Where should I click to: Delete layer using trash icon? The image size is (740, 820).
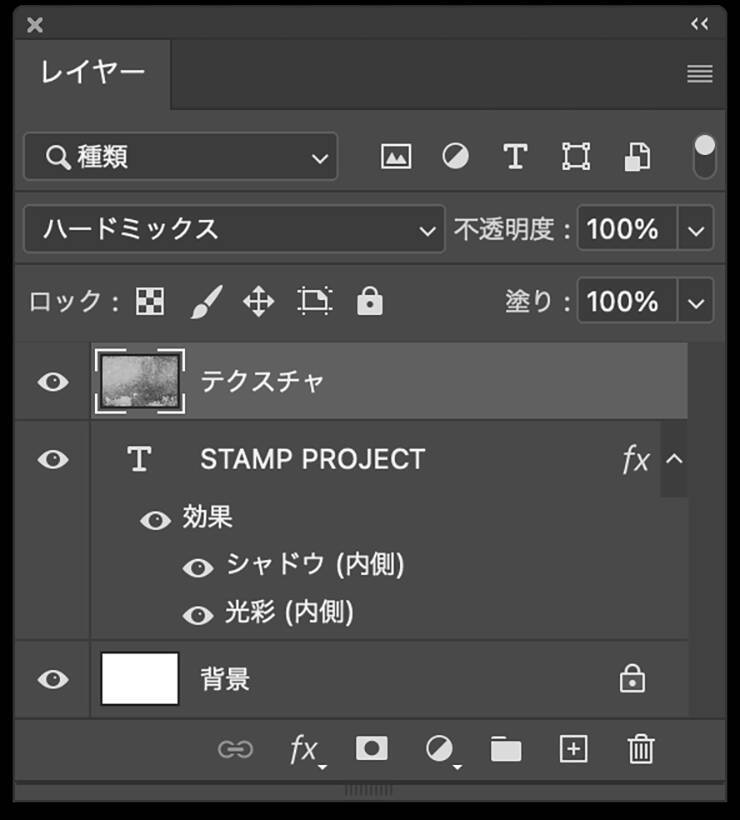coord(641,748)
